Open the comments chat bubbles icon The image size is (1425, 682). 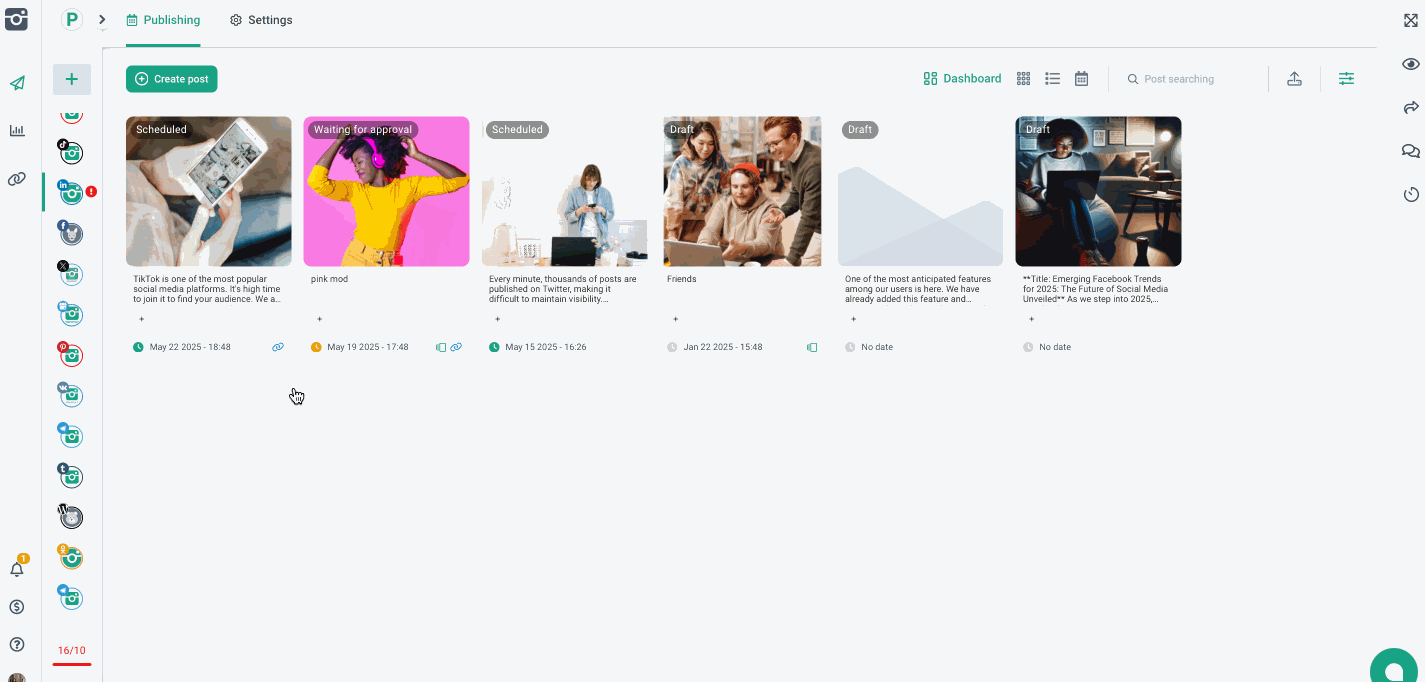(x=1410, y=151)
